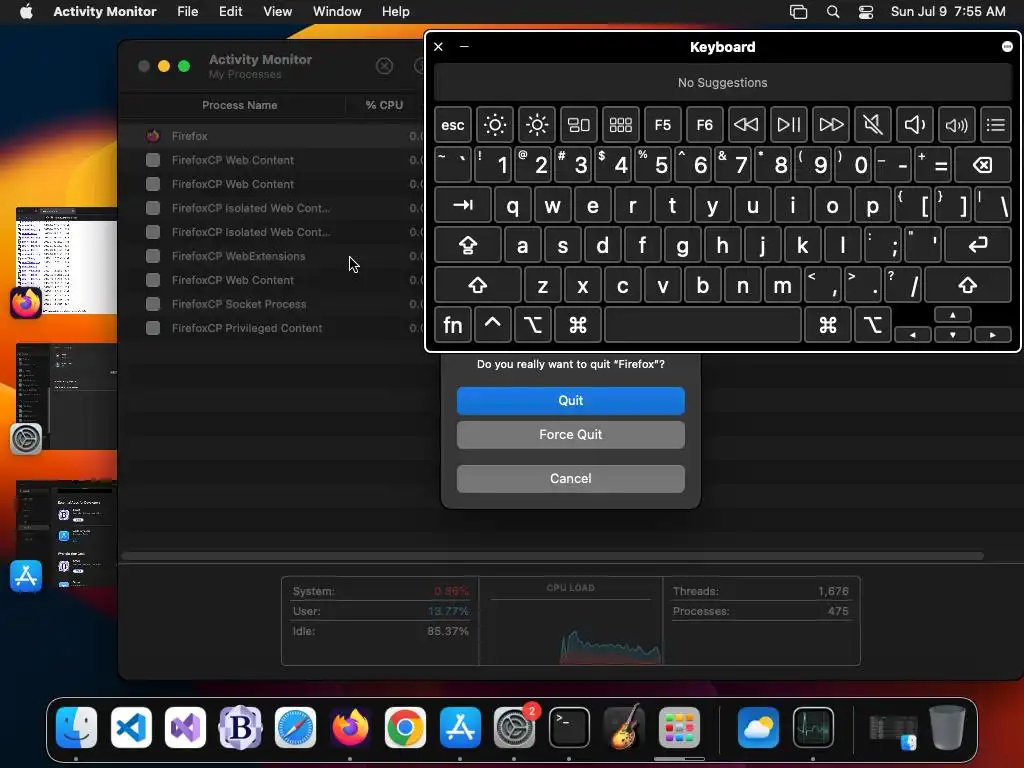Image resolution: width=1024 pixels, height=768 pixels.
Task: Tap the return key
Action: click(978, 245)
